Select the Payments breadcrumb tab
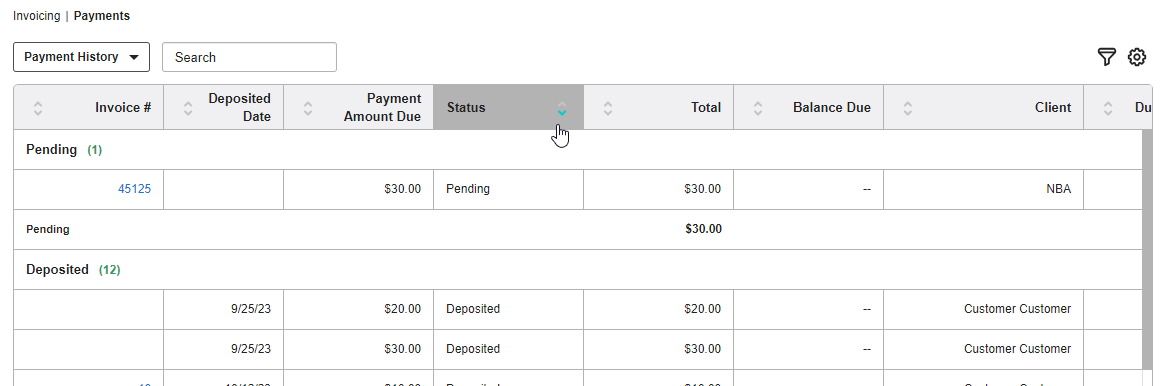 (102, 16)
